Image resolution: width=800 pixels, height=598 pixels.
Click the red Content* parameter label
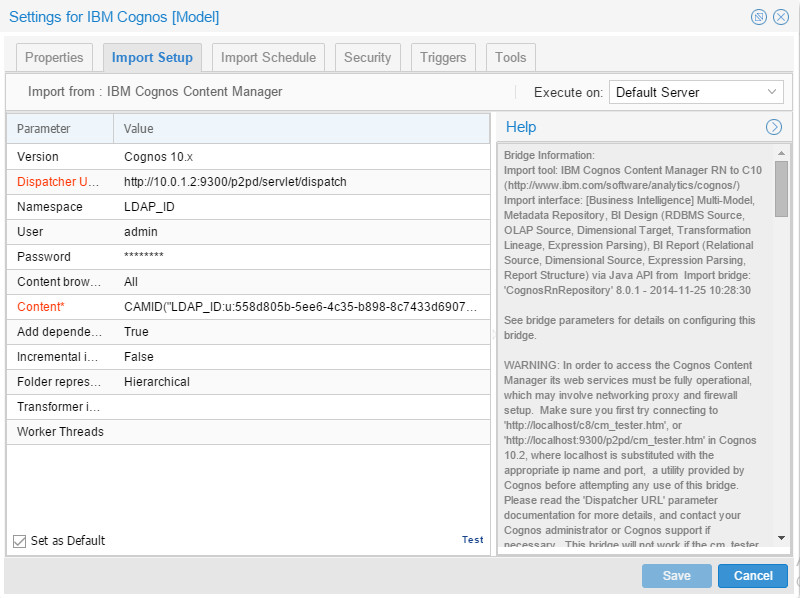pyautogui.click(x=41, y=307)
